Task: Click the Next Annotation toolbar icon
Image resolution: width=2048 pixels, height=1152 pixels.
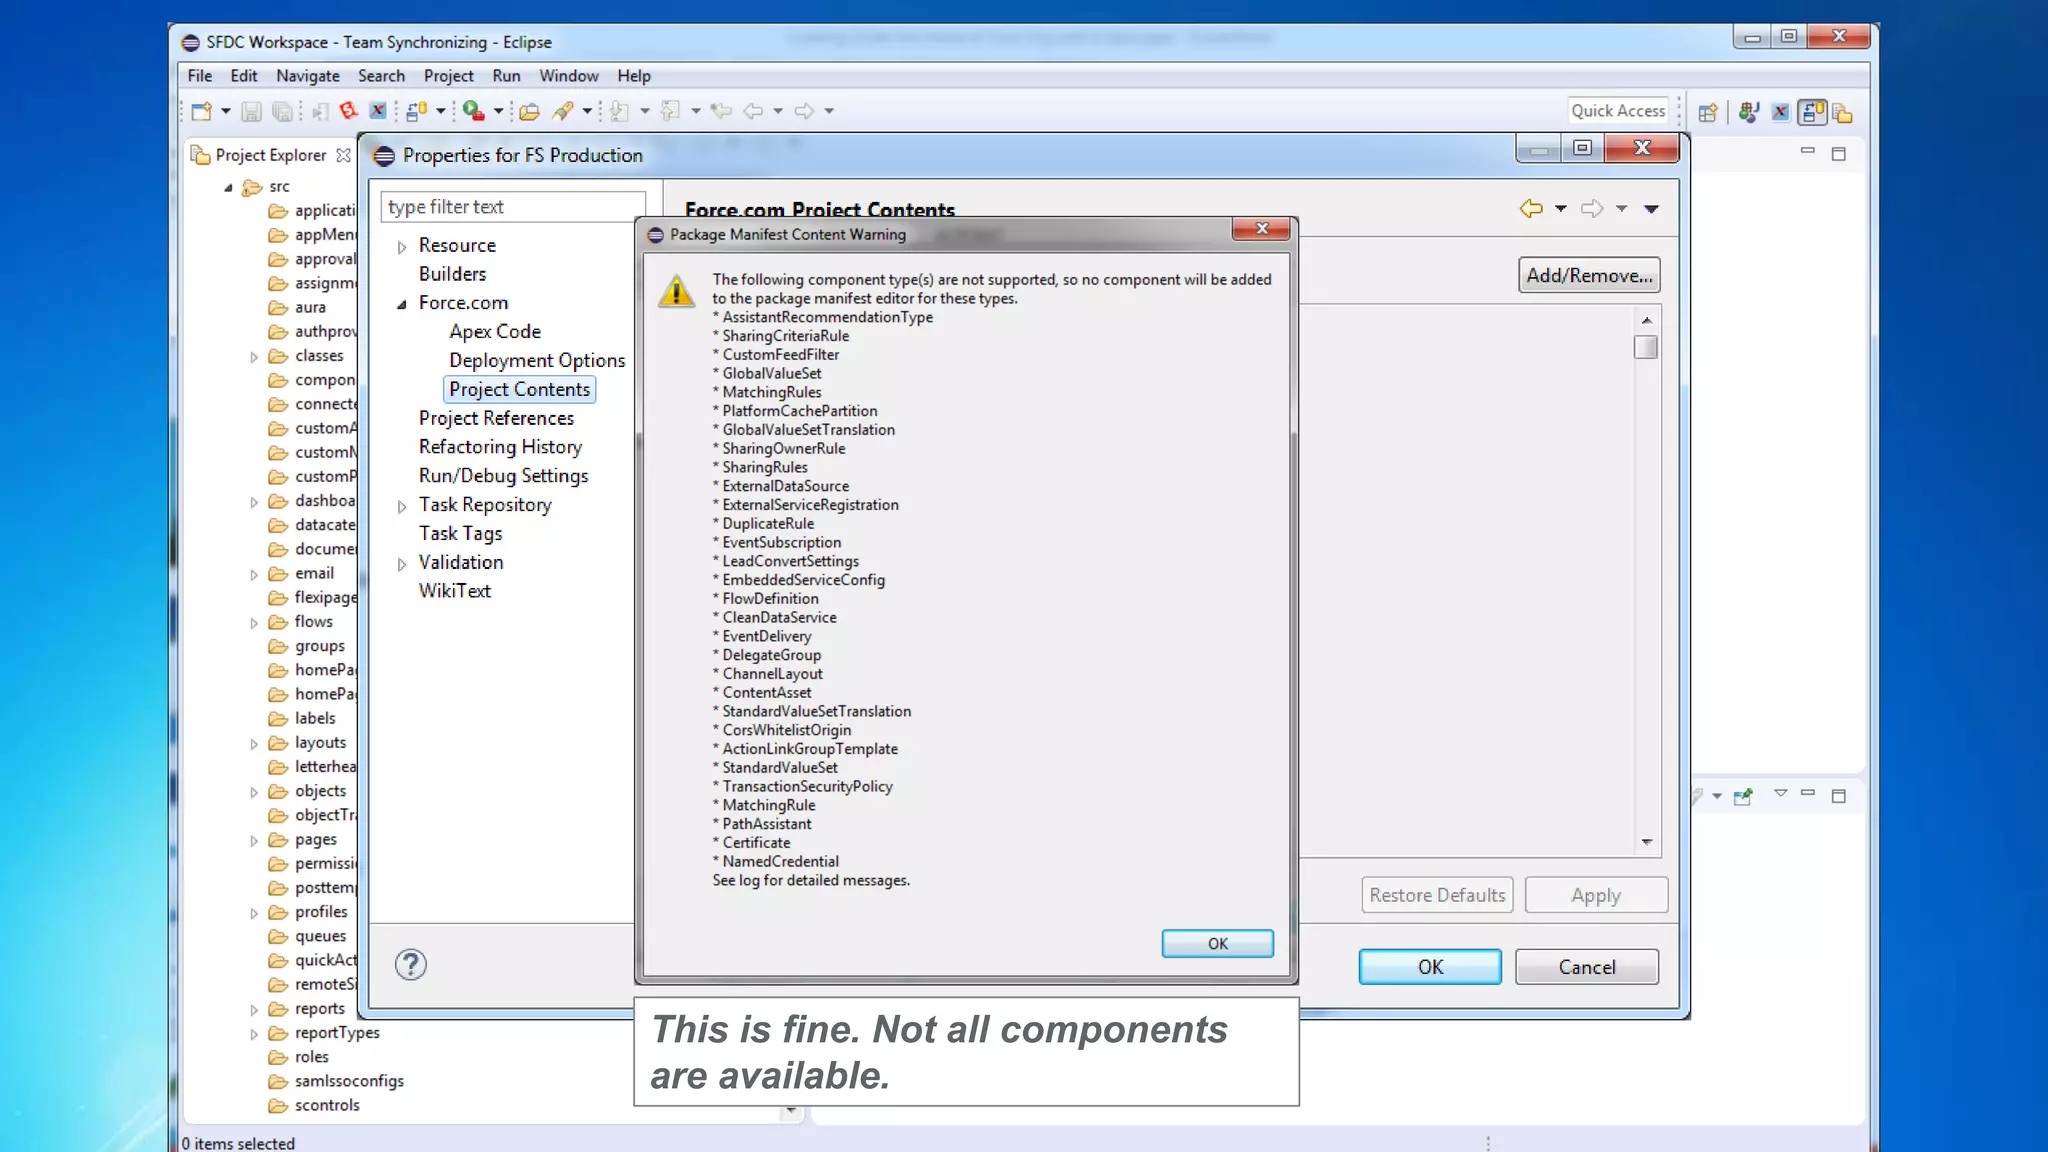Action: (x=620, y=111)
